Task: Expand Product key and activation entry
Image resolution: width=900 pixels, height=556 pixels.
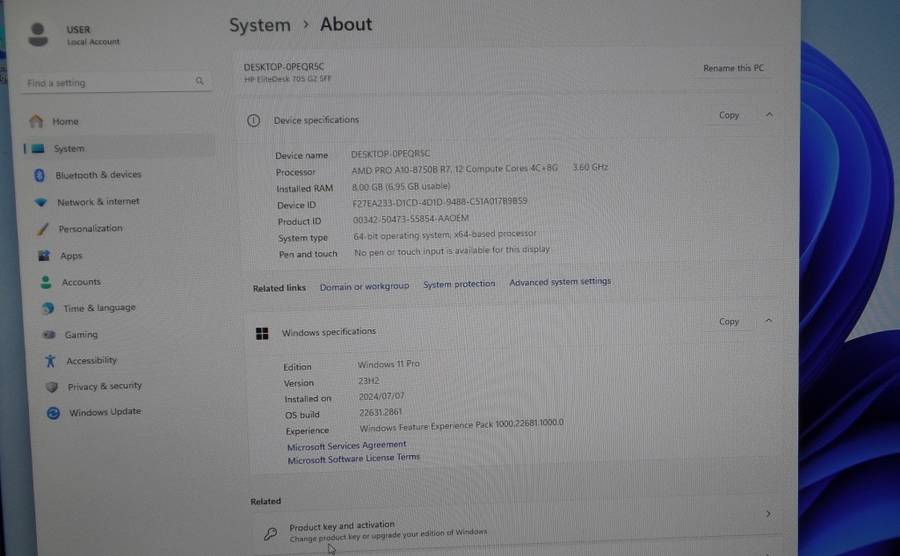Action: point(767,514)
